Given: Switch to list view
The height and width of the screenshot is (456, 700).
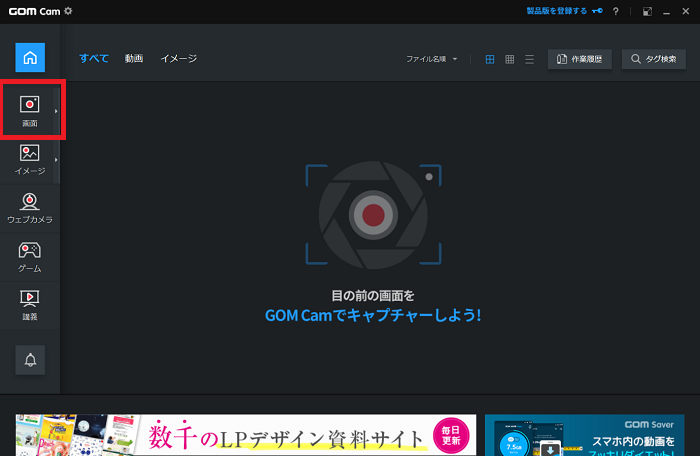Looking at the screenshot, I should (x=529, y=59).
